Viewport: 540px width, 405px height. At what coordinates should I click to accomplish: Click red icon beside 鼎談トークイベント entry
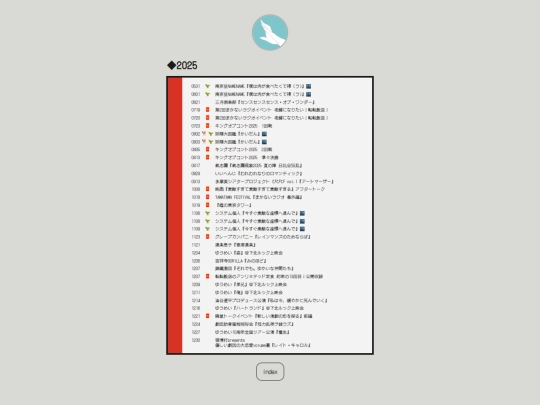click(x=207, y=316)
